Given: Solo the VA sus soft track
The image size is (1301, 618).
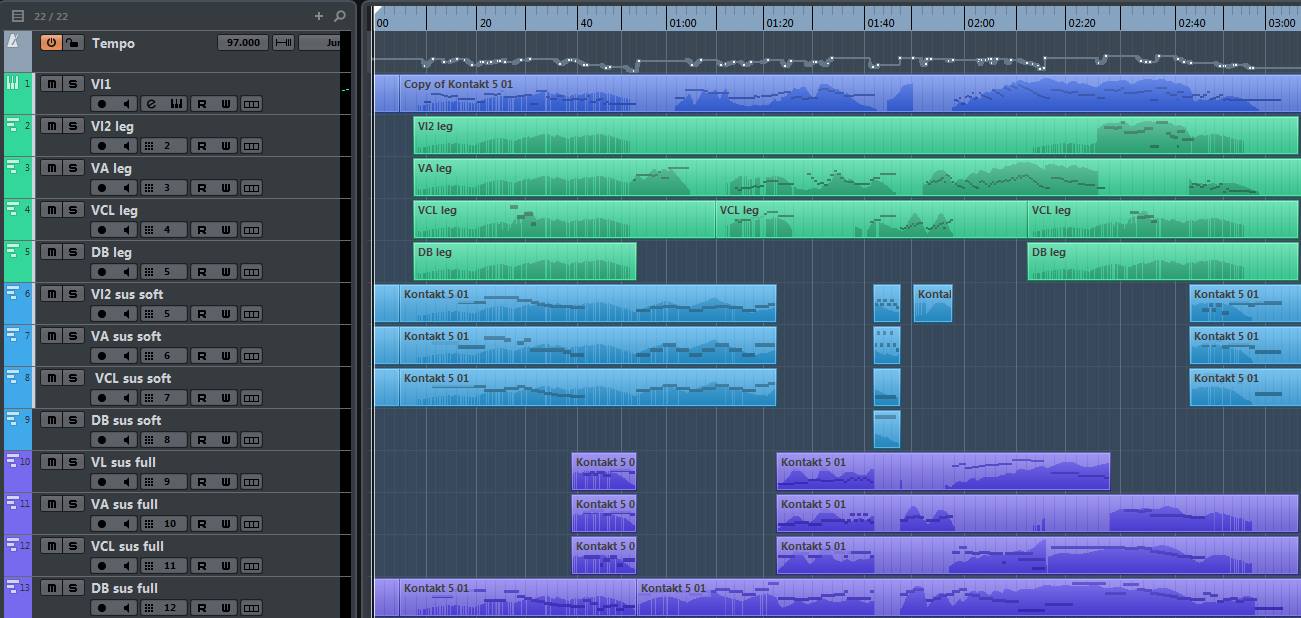Looking at the screenshot, I should click(x=72, y=336).
